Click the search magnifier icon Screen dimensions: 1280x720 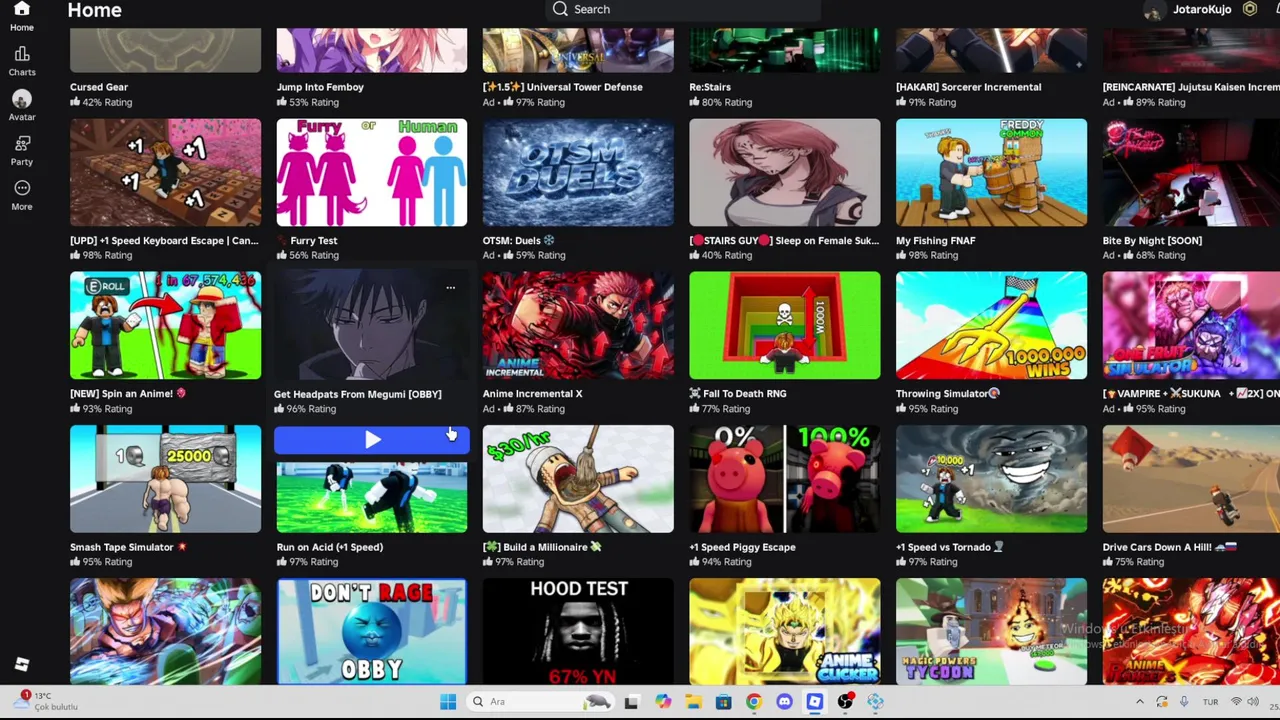pos(560,9)
